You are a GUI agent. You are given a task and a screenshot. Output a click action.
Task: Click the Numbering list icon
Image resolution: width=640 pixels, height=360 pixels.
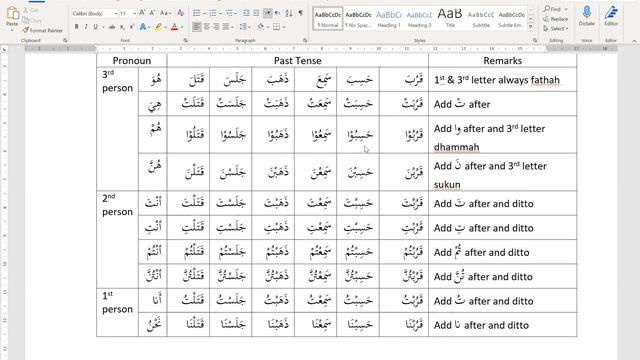[213, 13]
